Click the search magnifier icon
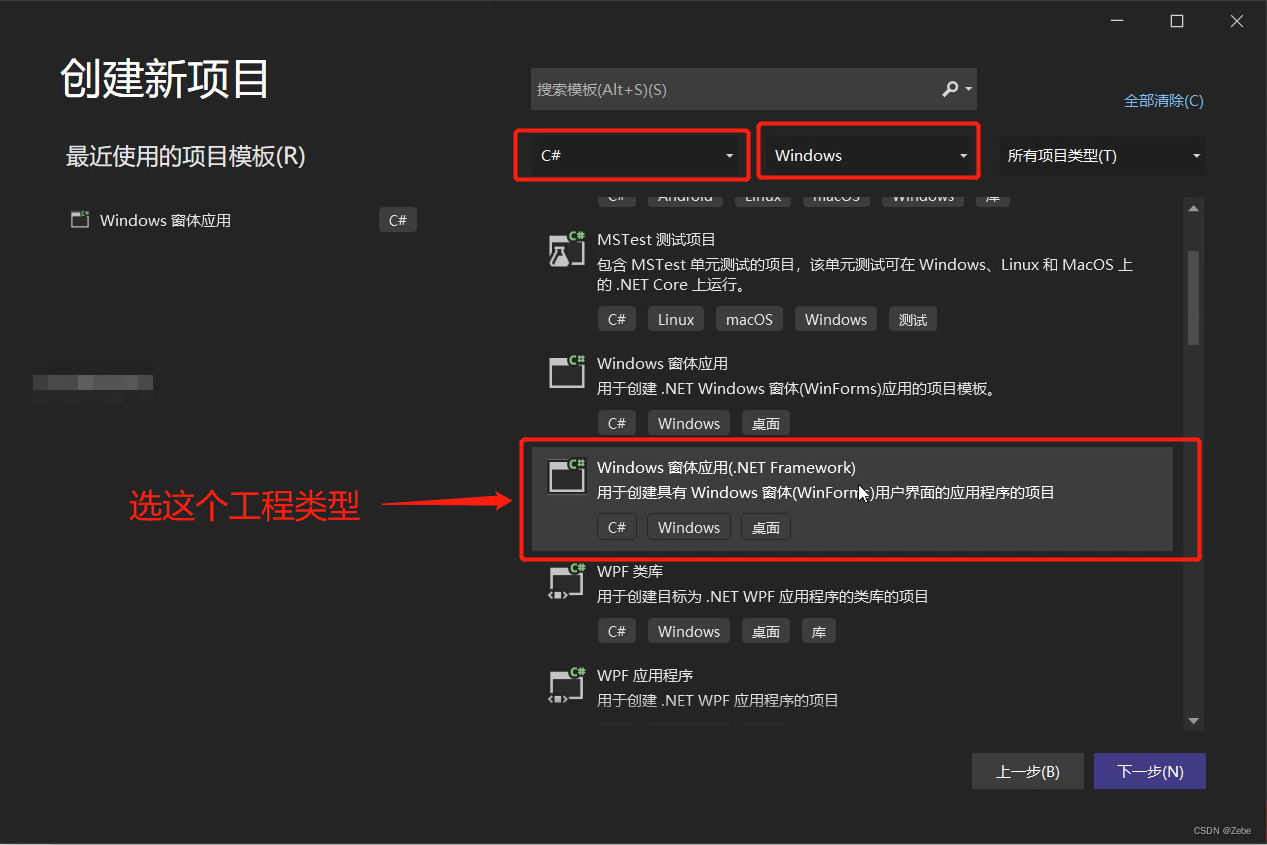The height and width of the screenshot is (845, 1267). (x=951, y=89)
